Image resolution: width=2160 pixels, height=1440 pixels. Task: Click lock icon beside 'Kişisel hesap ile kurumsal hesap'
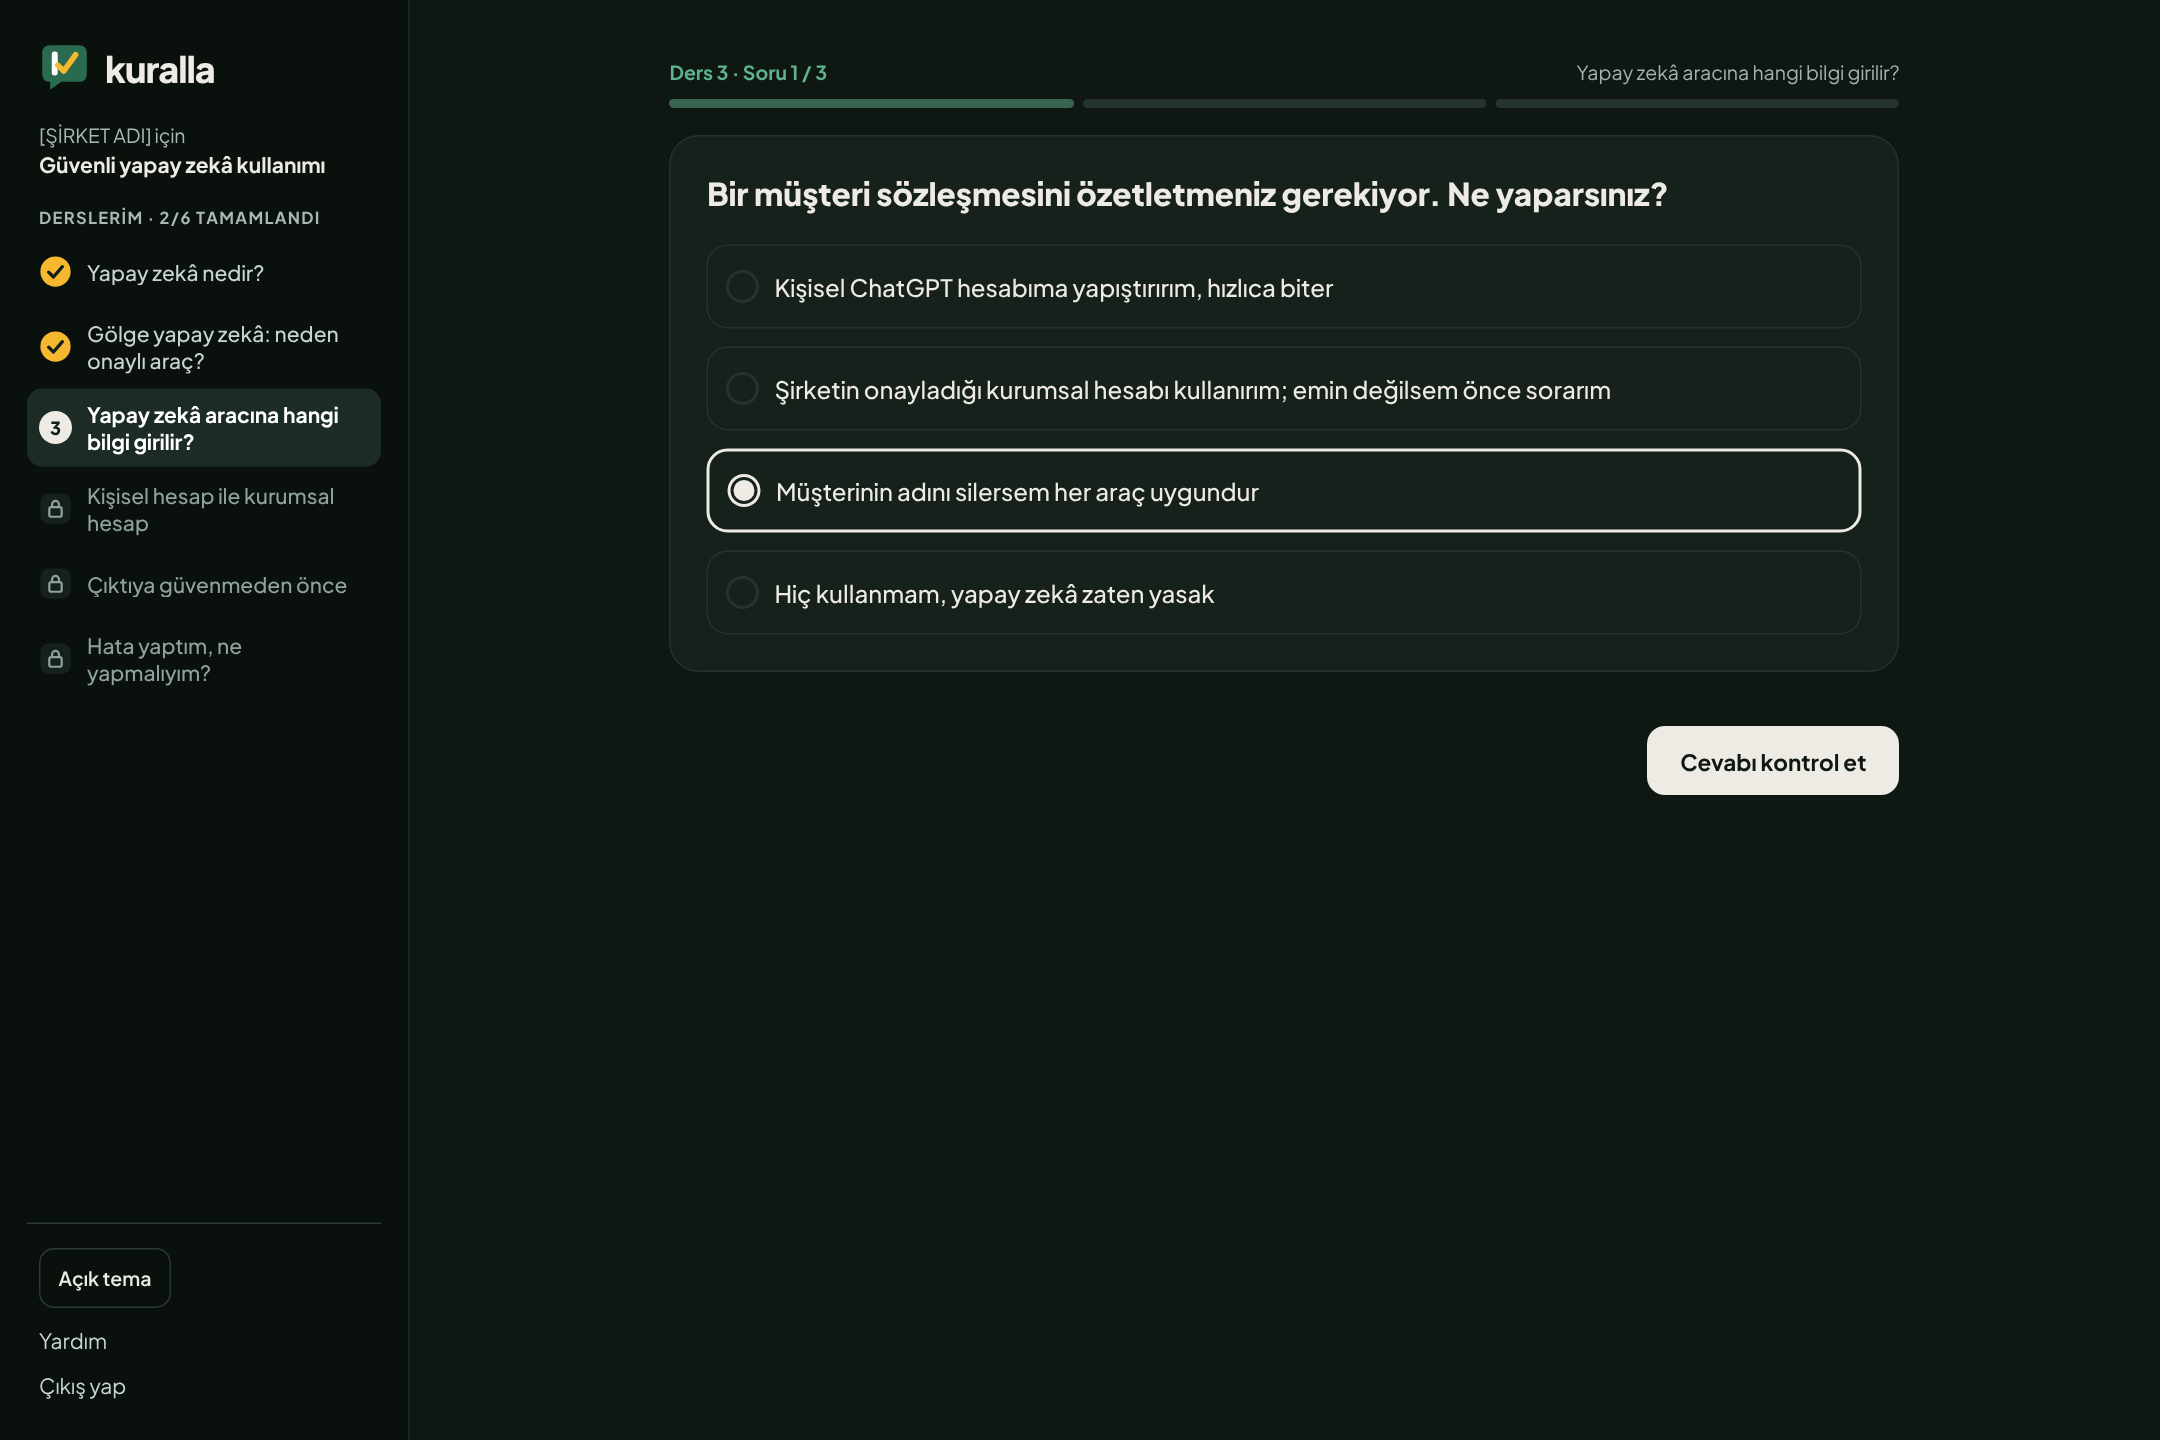click(55, 509)
